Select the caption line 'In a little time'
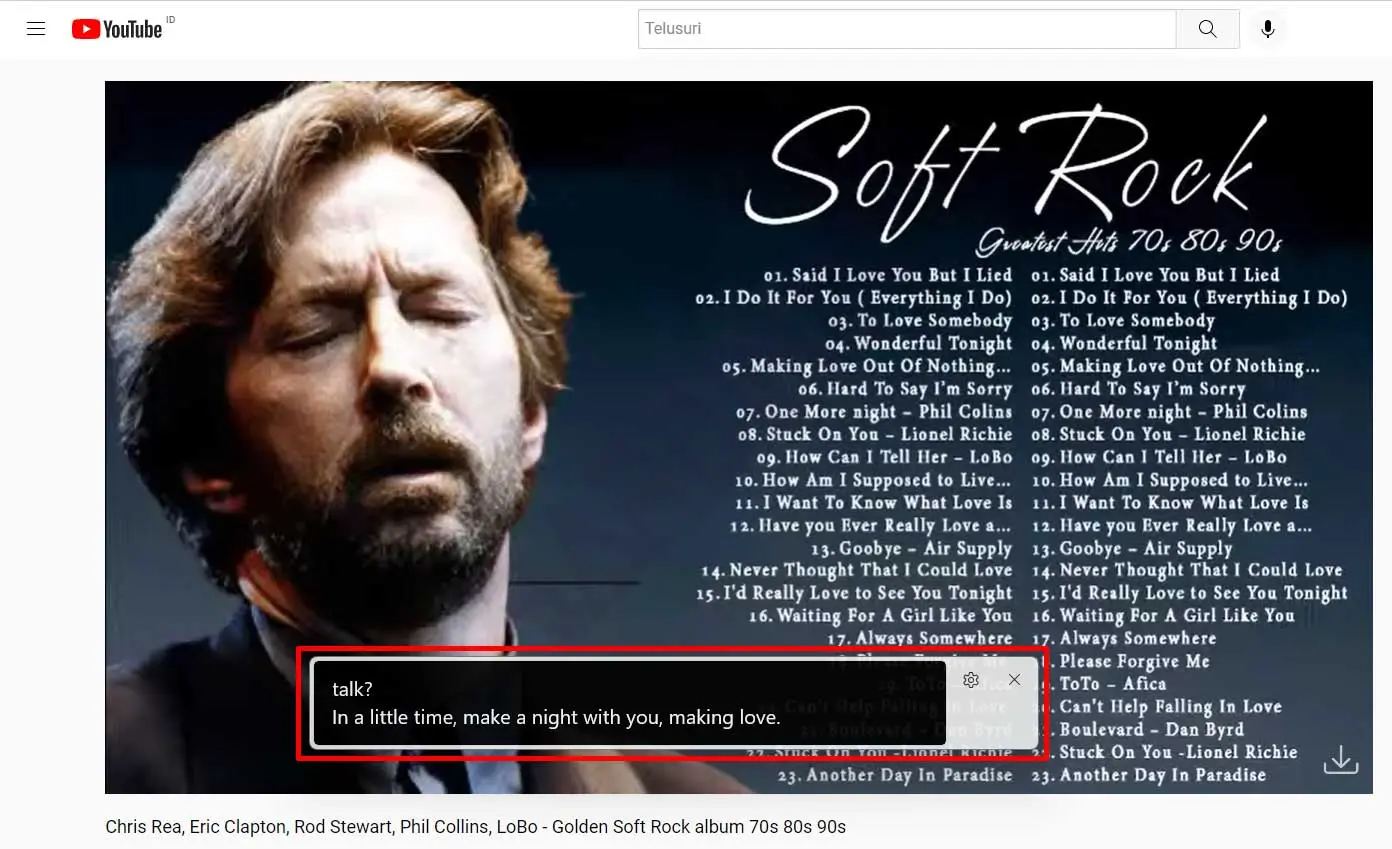 pos(556,718)
